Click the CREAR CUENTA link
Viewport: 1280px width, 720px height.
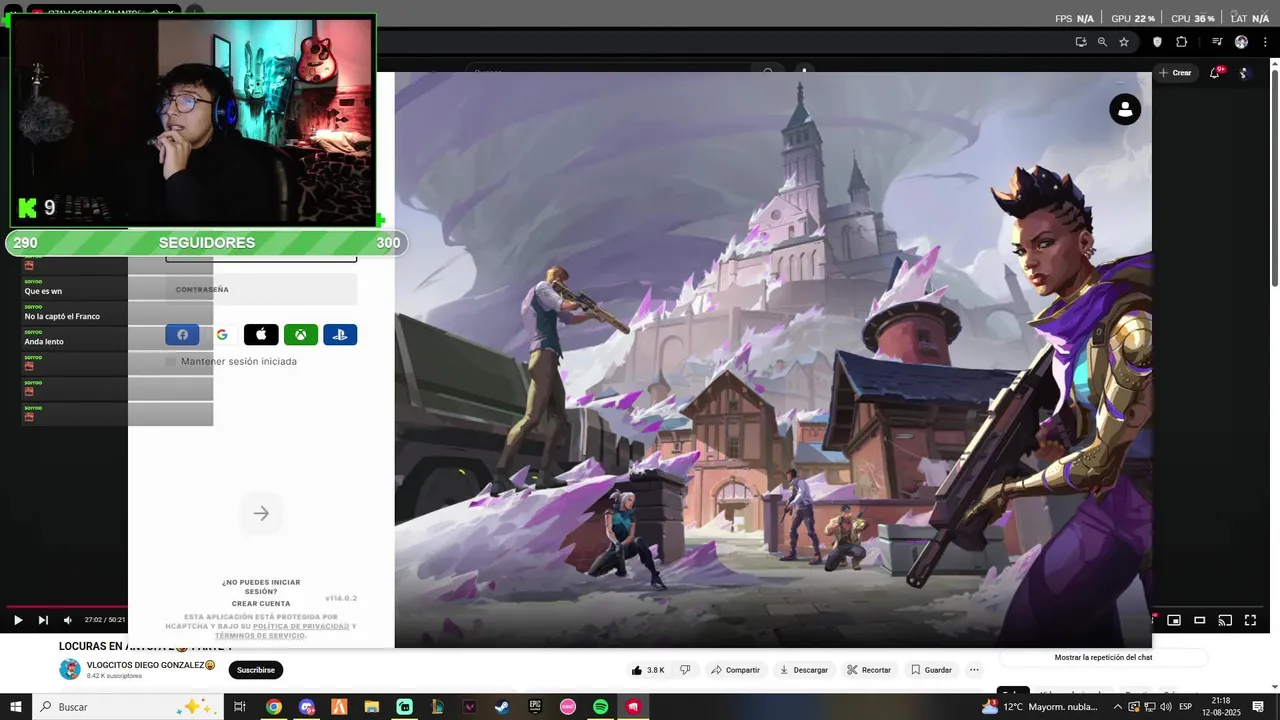(261, 604)
